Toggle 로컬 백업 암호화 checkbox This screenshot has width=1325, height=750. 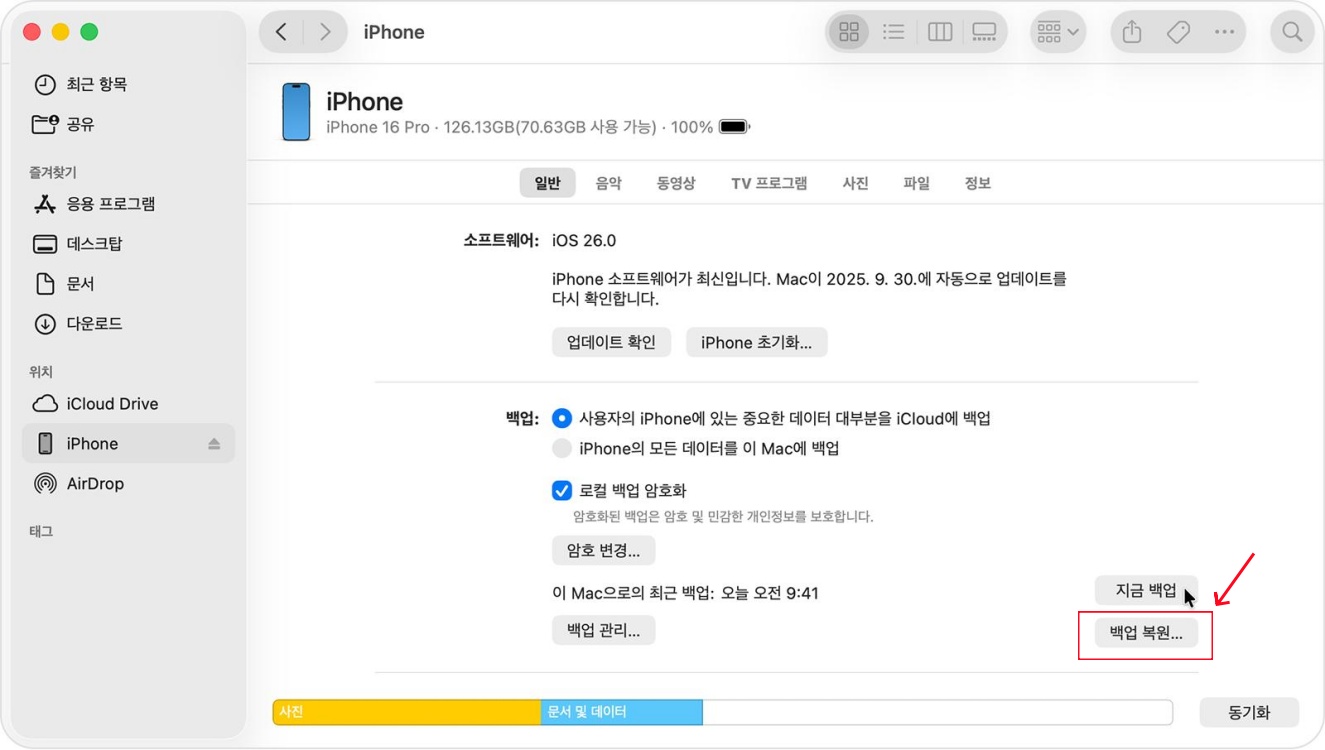pyautogui.click(x=562, y=491)
